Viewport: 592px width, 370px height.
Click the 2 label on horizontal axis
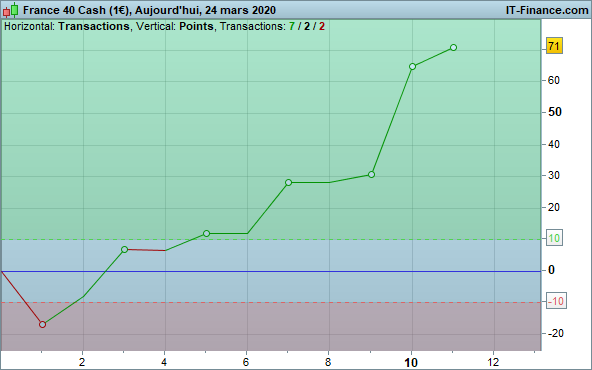coord(82,362)
